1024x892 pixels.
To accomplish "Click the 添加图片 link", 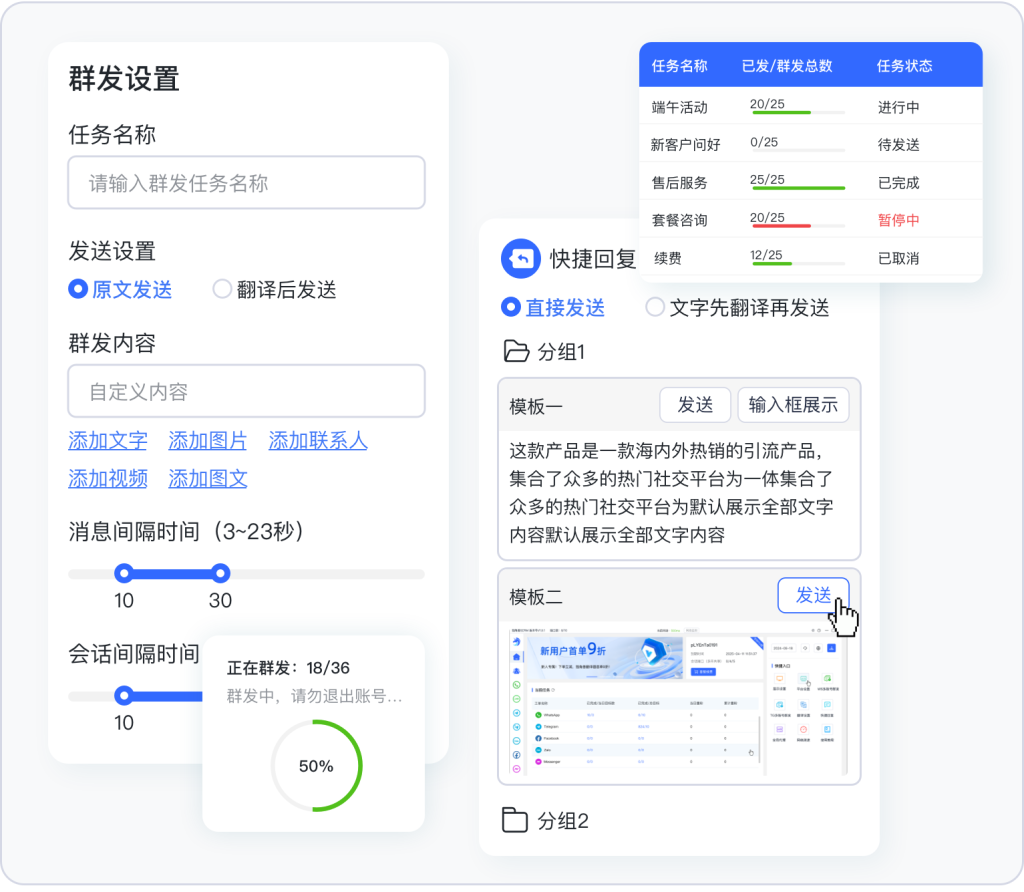I will tap(208, 440).
